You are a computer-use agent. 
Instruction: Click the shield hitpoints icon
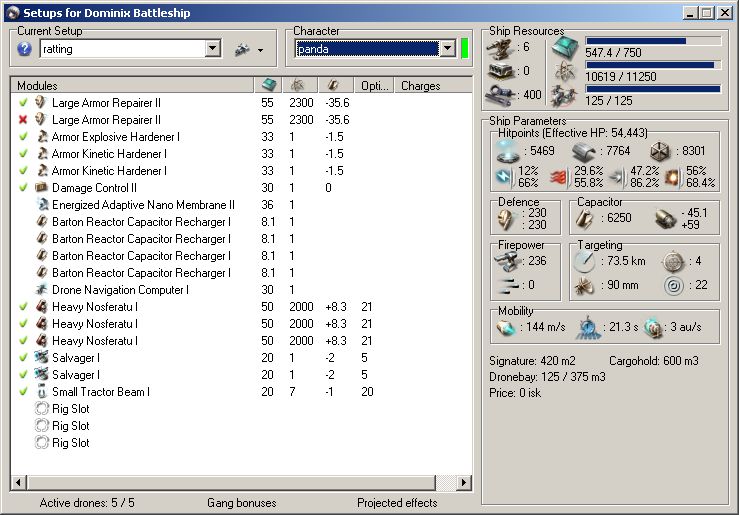[508, 151]
